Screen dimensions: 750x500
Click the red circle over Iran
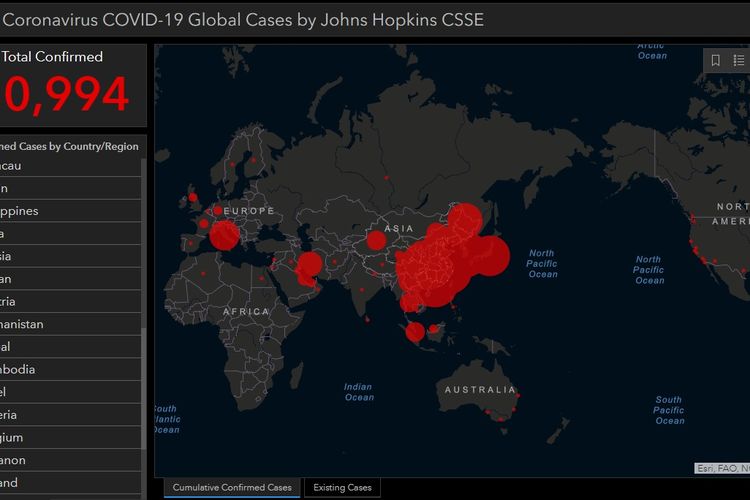pyautogui.click(x=309, y=265)
